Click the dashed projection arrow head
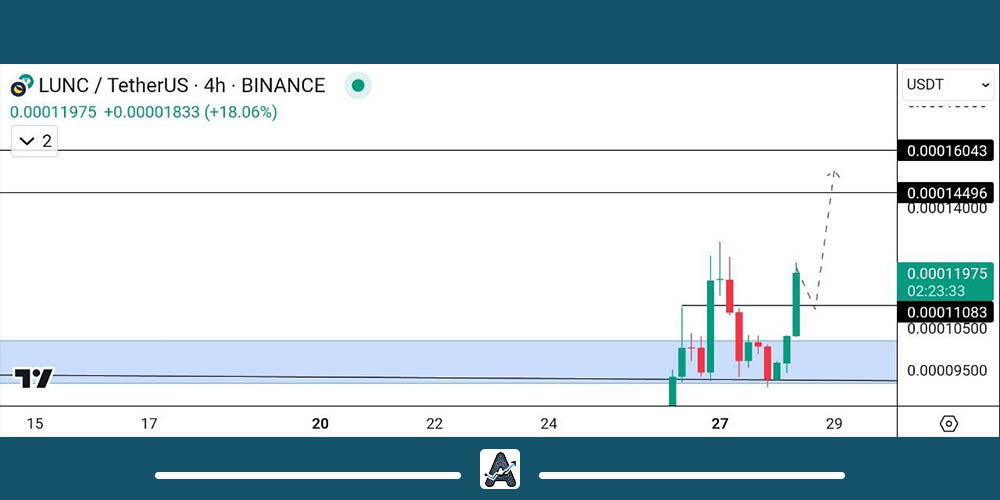 pyautogui.click(x=833, y=174)
